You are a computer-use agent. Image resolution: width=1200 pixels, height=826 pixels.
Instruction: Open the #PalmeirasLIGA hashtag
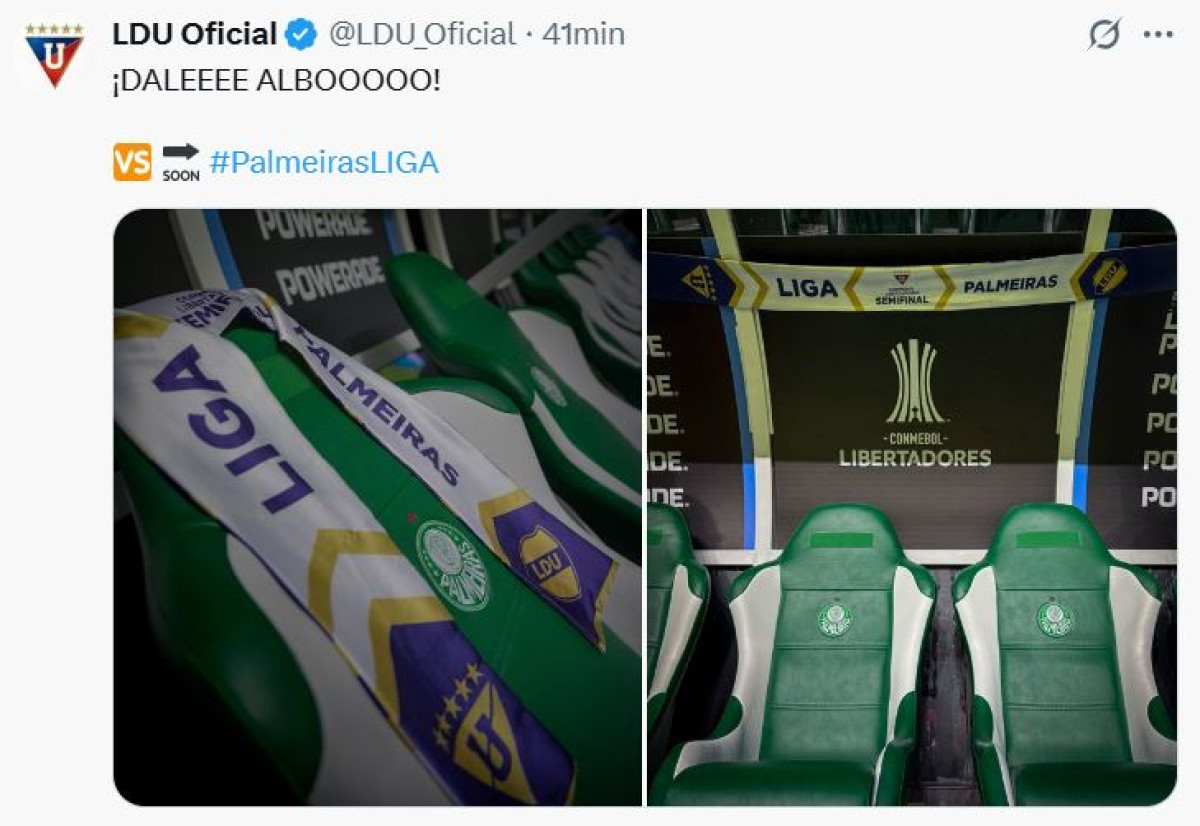(x=324, y=162)
